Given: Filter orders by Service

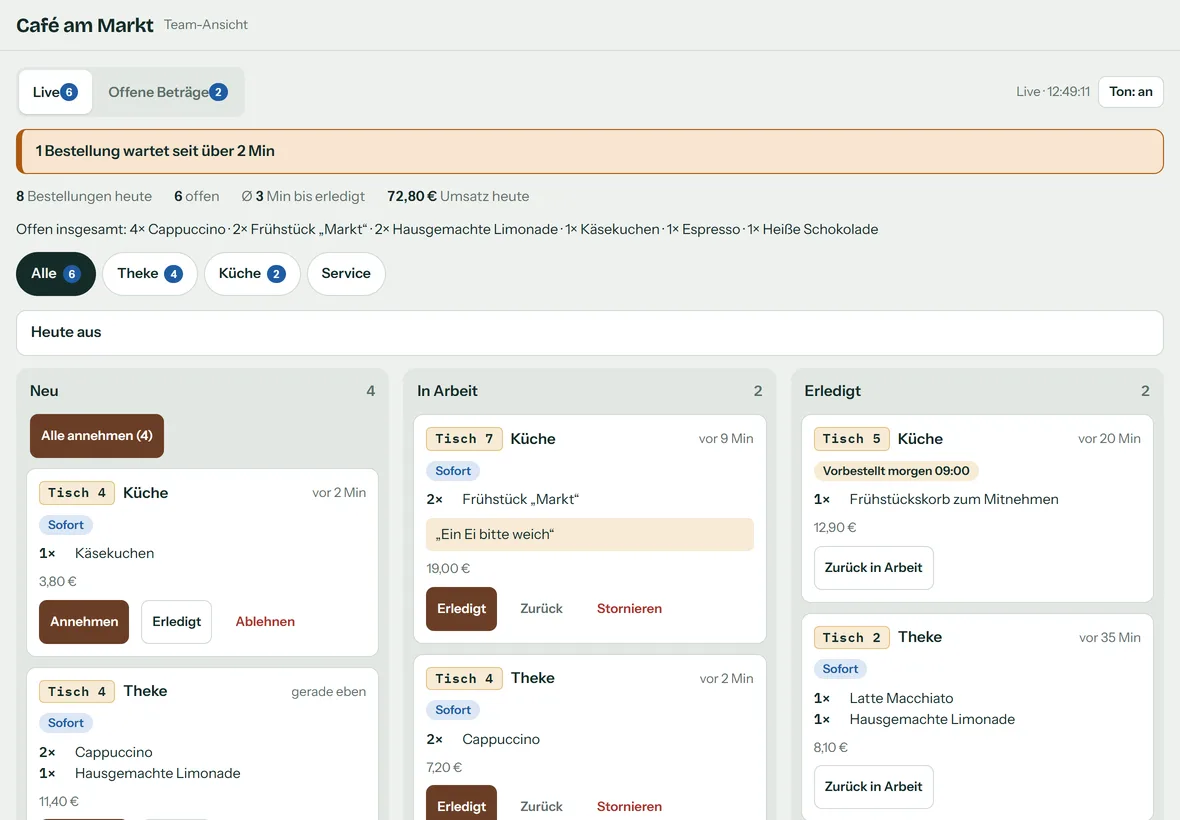Looking at the screenshot, I should tap(346, 274).
